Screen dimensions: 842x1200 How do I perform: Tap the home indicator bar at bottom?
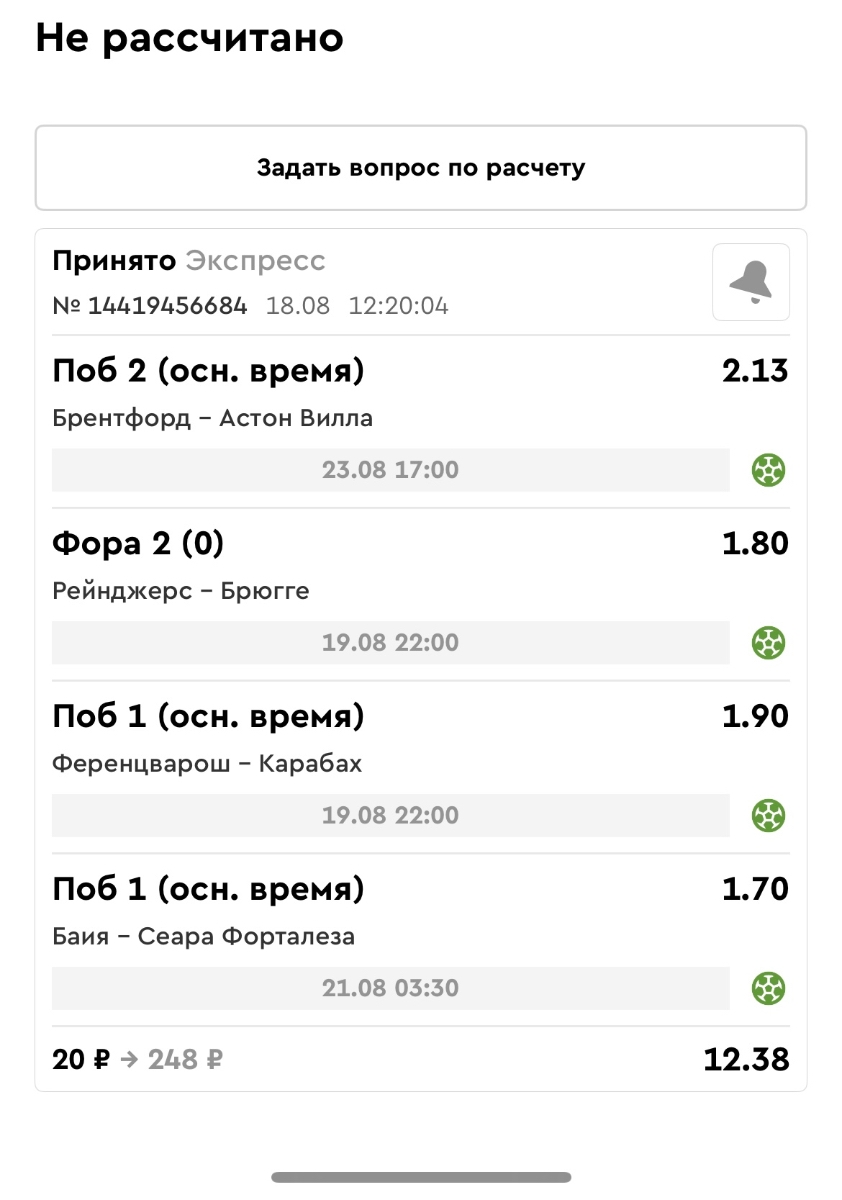(421, 1177)
